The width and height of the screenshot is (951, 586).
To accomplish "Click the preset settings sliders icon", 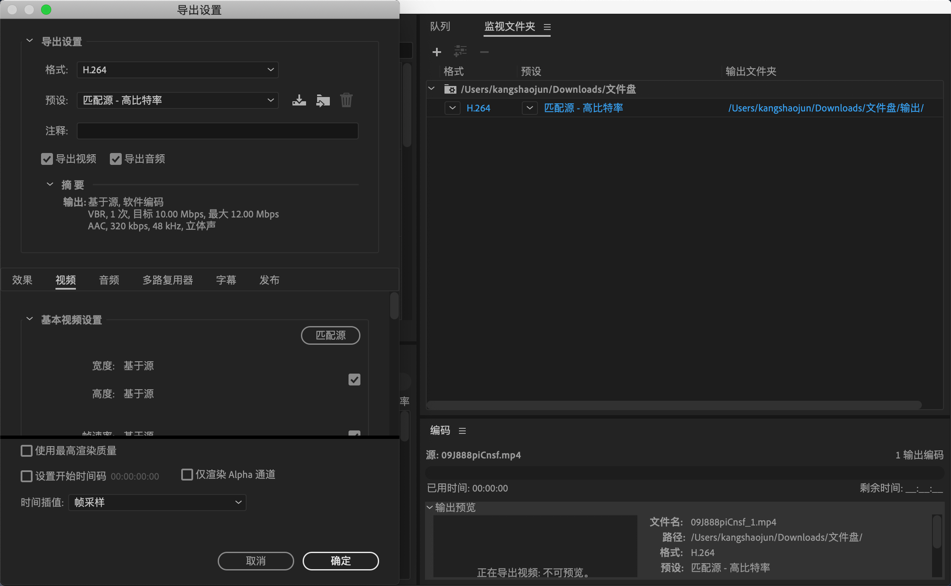I will click(460, 52).
